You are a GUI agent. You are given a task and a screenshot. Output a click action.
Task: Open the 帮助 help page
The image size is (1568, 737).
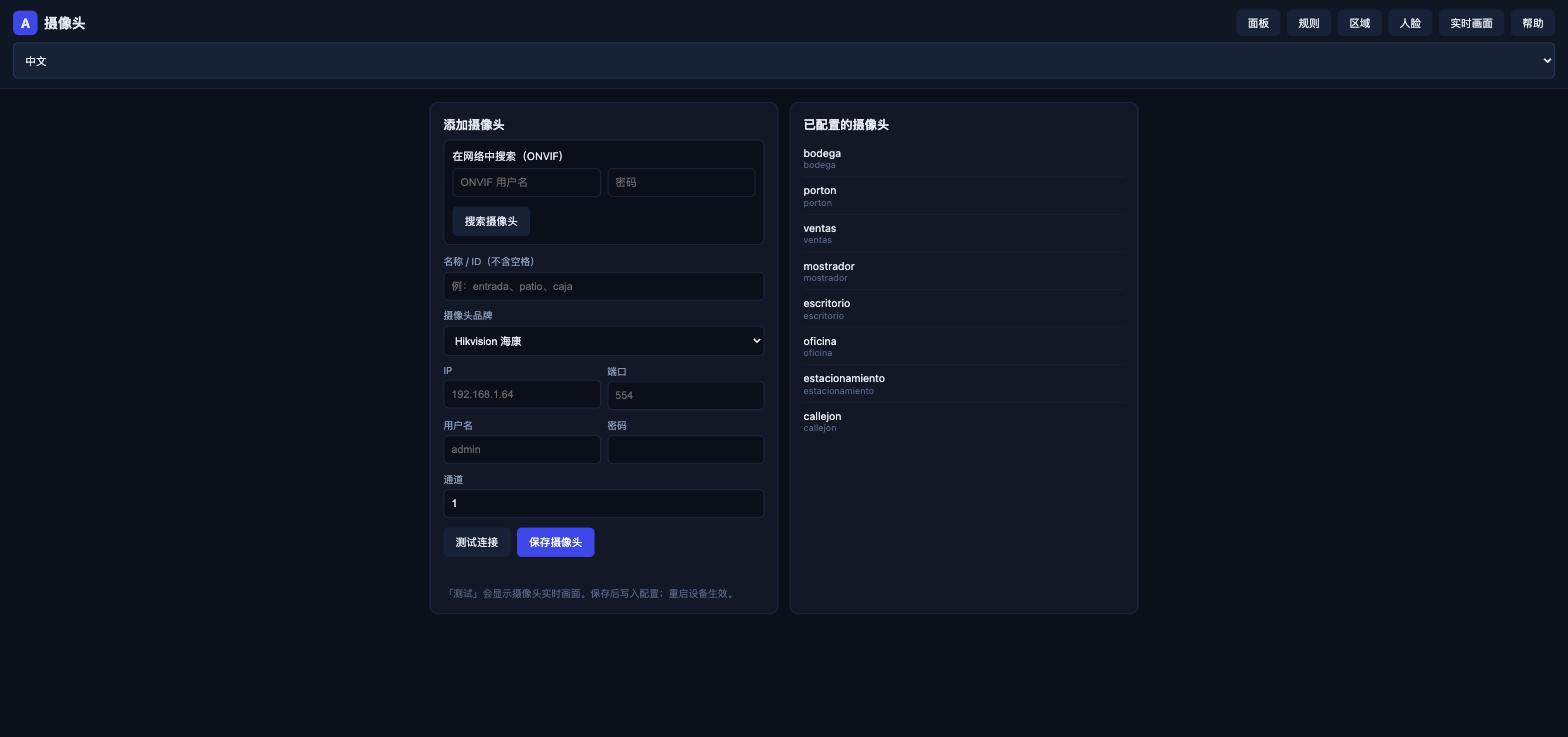pos(1533,23)
